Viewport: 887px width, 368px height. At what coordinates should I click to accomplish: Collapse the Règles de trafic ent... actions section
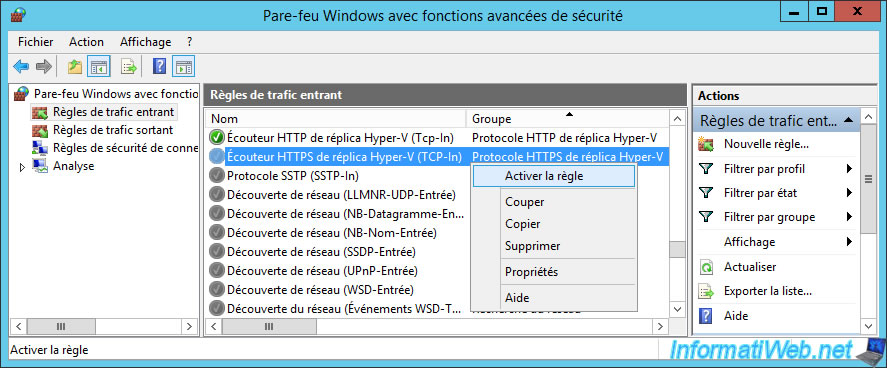point(848,120)
